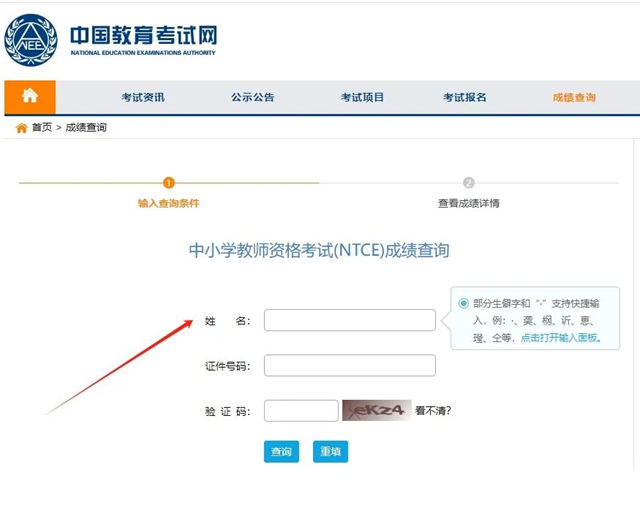Switch to the 考试报名 tab
640x505 pixels.
[465, 97]
